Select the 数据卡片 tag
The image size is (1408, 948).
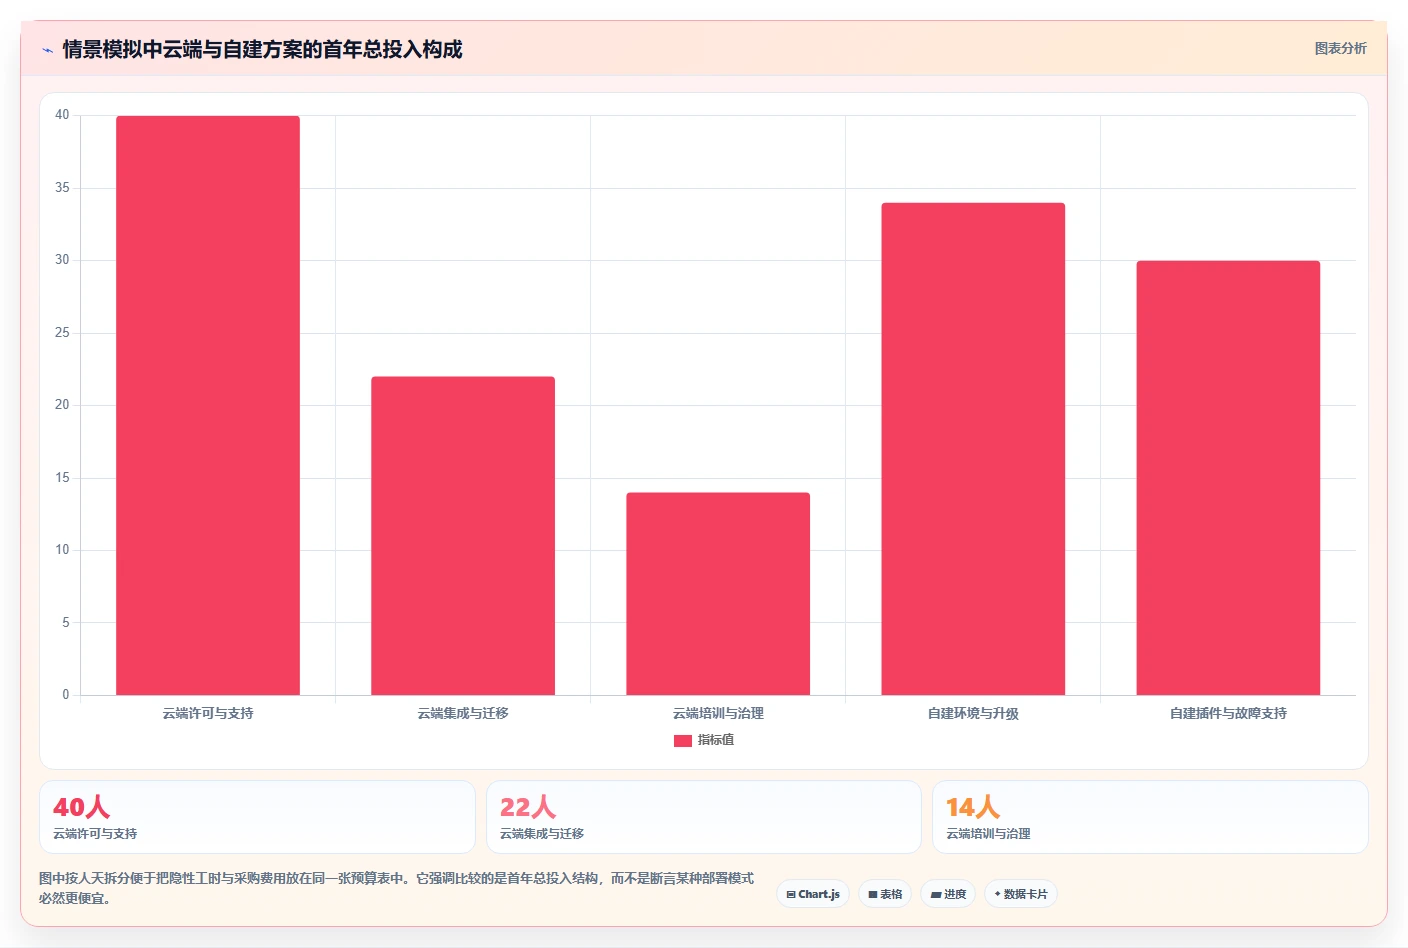tap(1021, 894)
